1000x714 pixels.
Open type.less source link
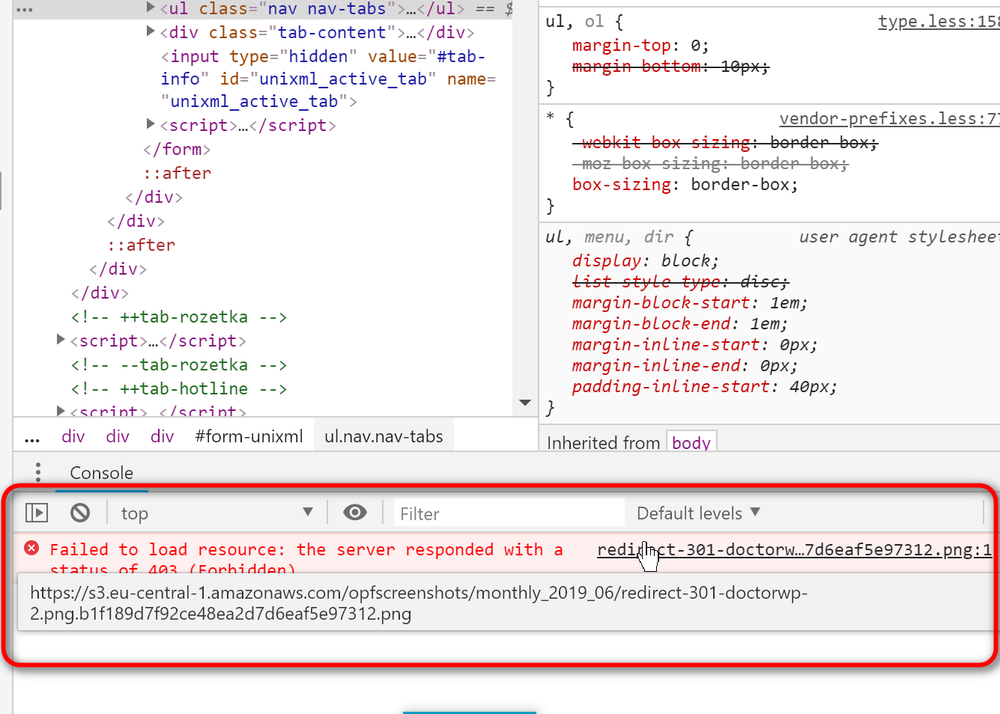939,22
